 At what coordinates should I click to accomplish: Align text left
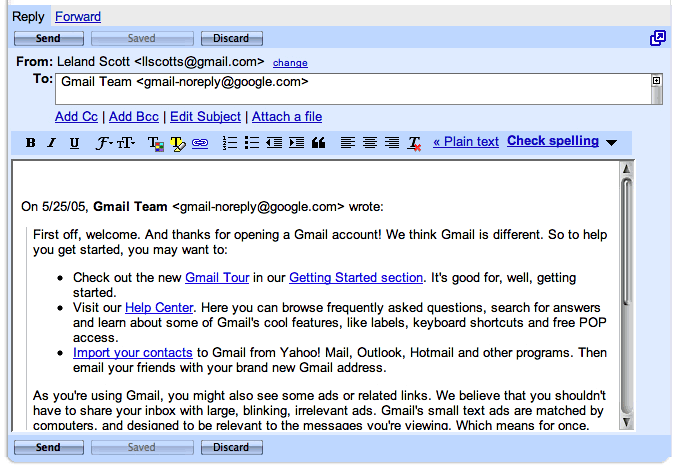tap(348, 142)
